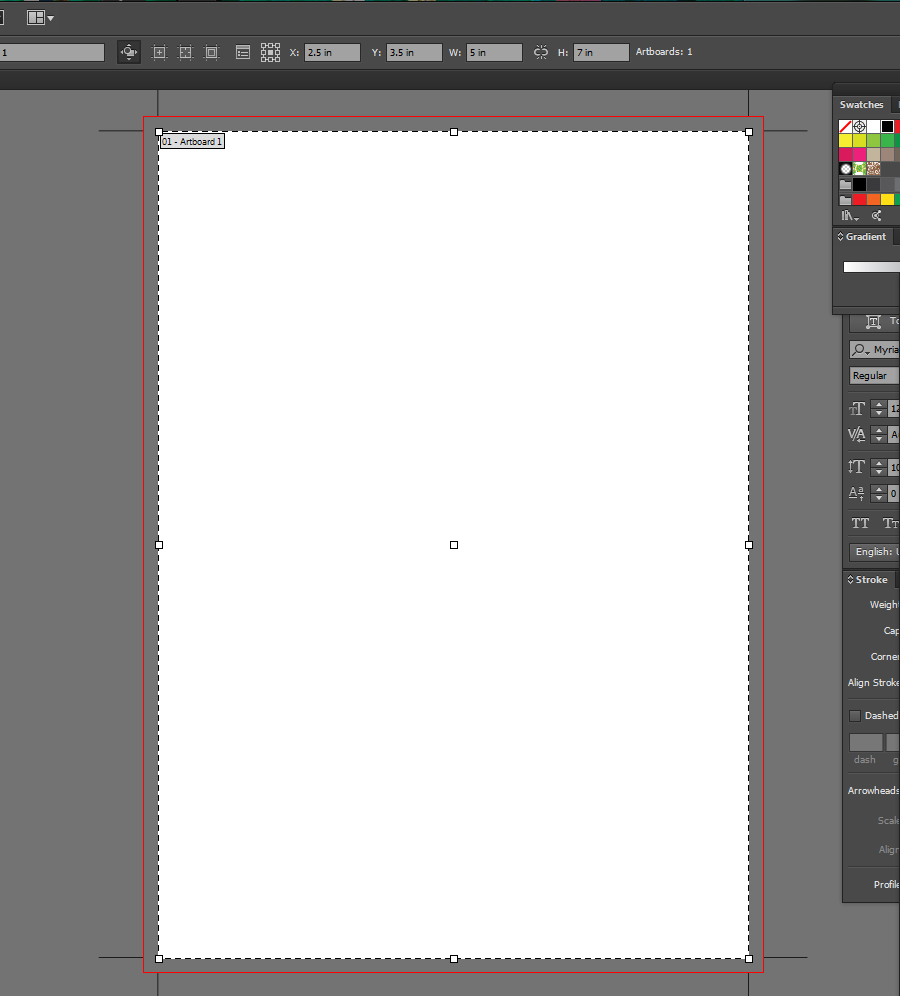900x996 pixels.
Task: Enable the Dashed Line checkbox
Action: click(x=855, y=716)
